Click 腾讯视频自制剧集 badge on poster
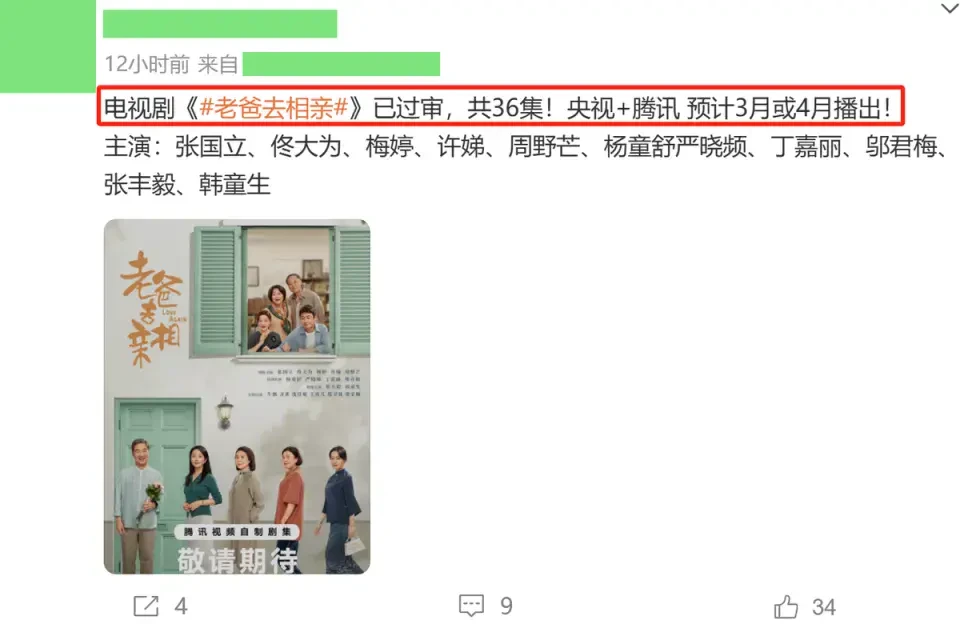This screenshot has height=624, width=960. pos(238,532)
